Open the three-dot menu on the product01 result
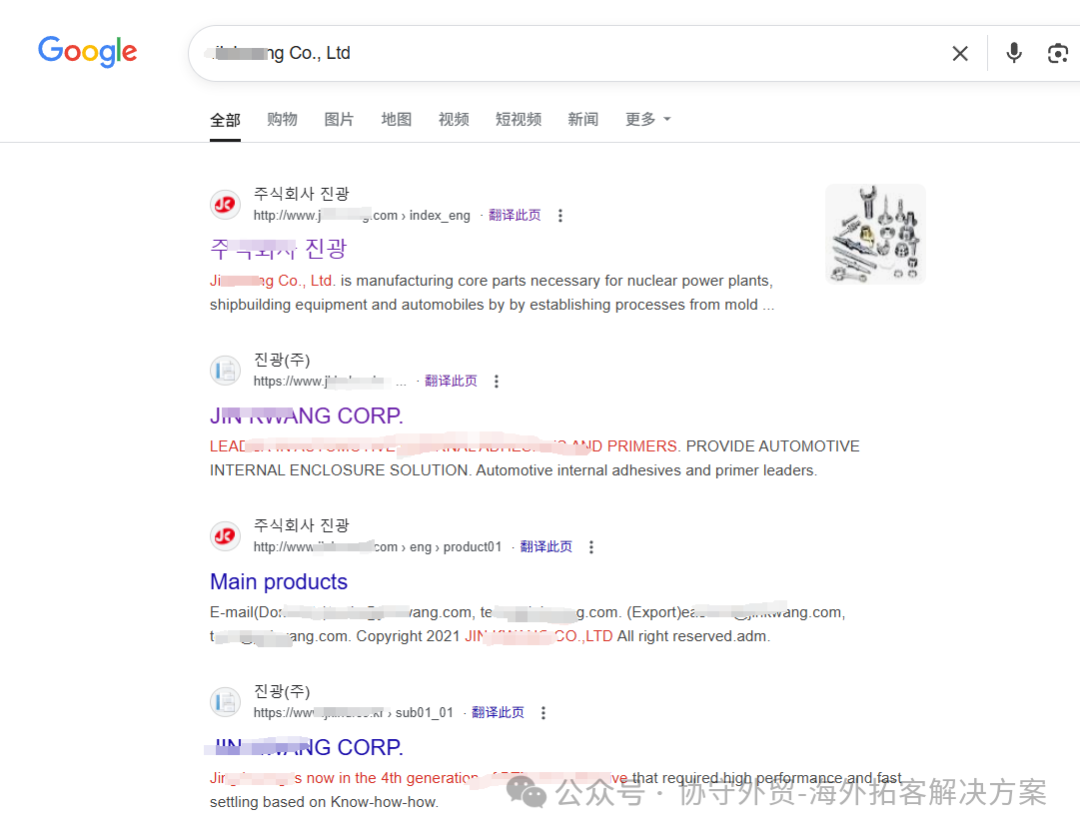Viewport: 1080px width, 835px height. (x=591, y=547)
